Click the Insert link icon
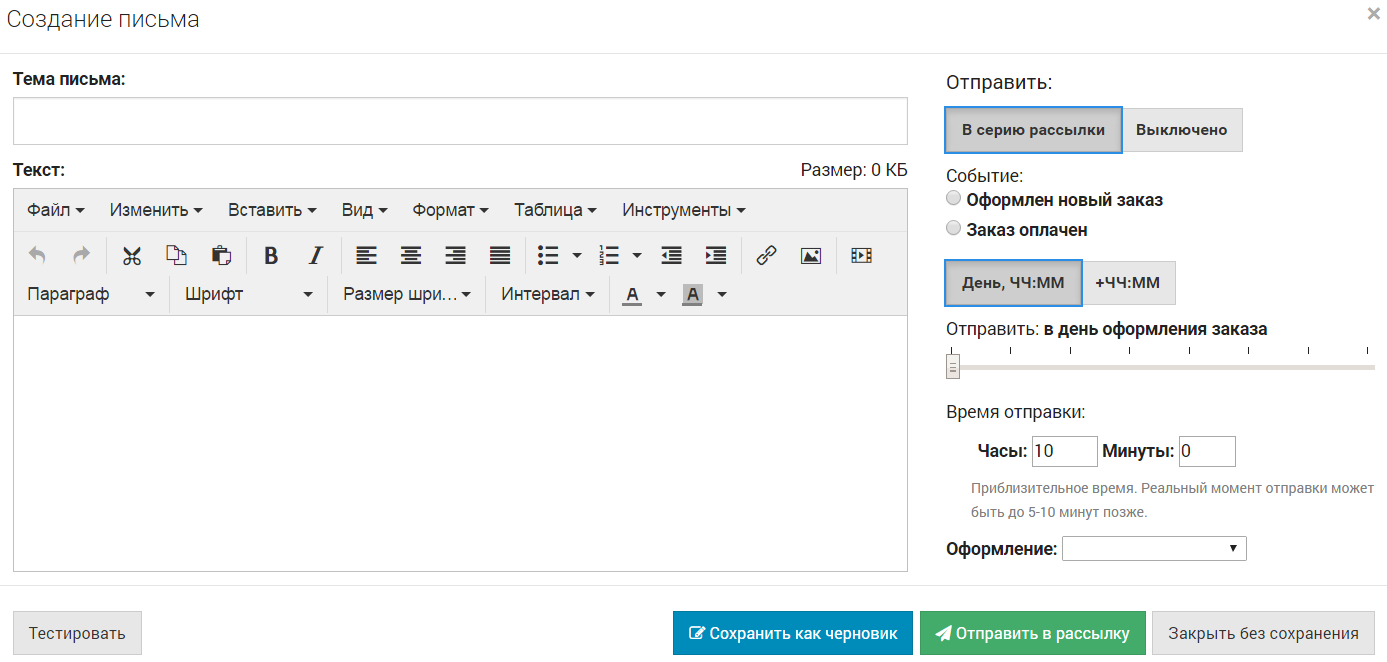 point(766,255)
